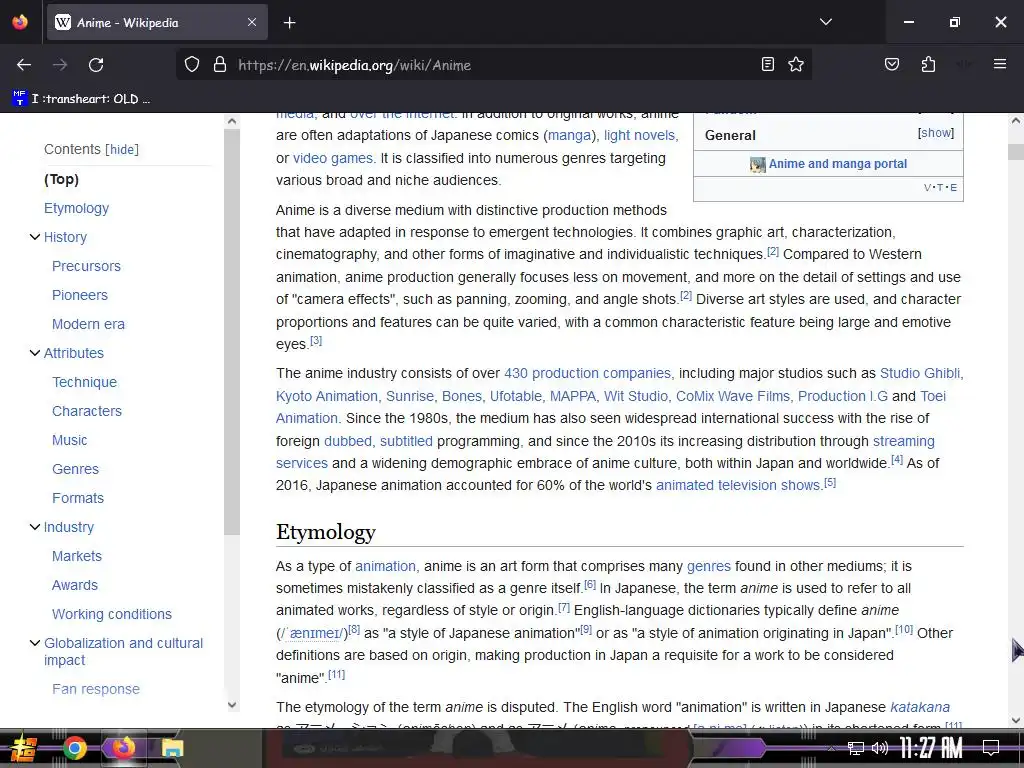Click the page scrollbar down arrow

pyautogui.click(x=1016, y=720)
